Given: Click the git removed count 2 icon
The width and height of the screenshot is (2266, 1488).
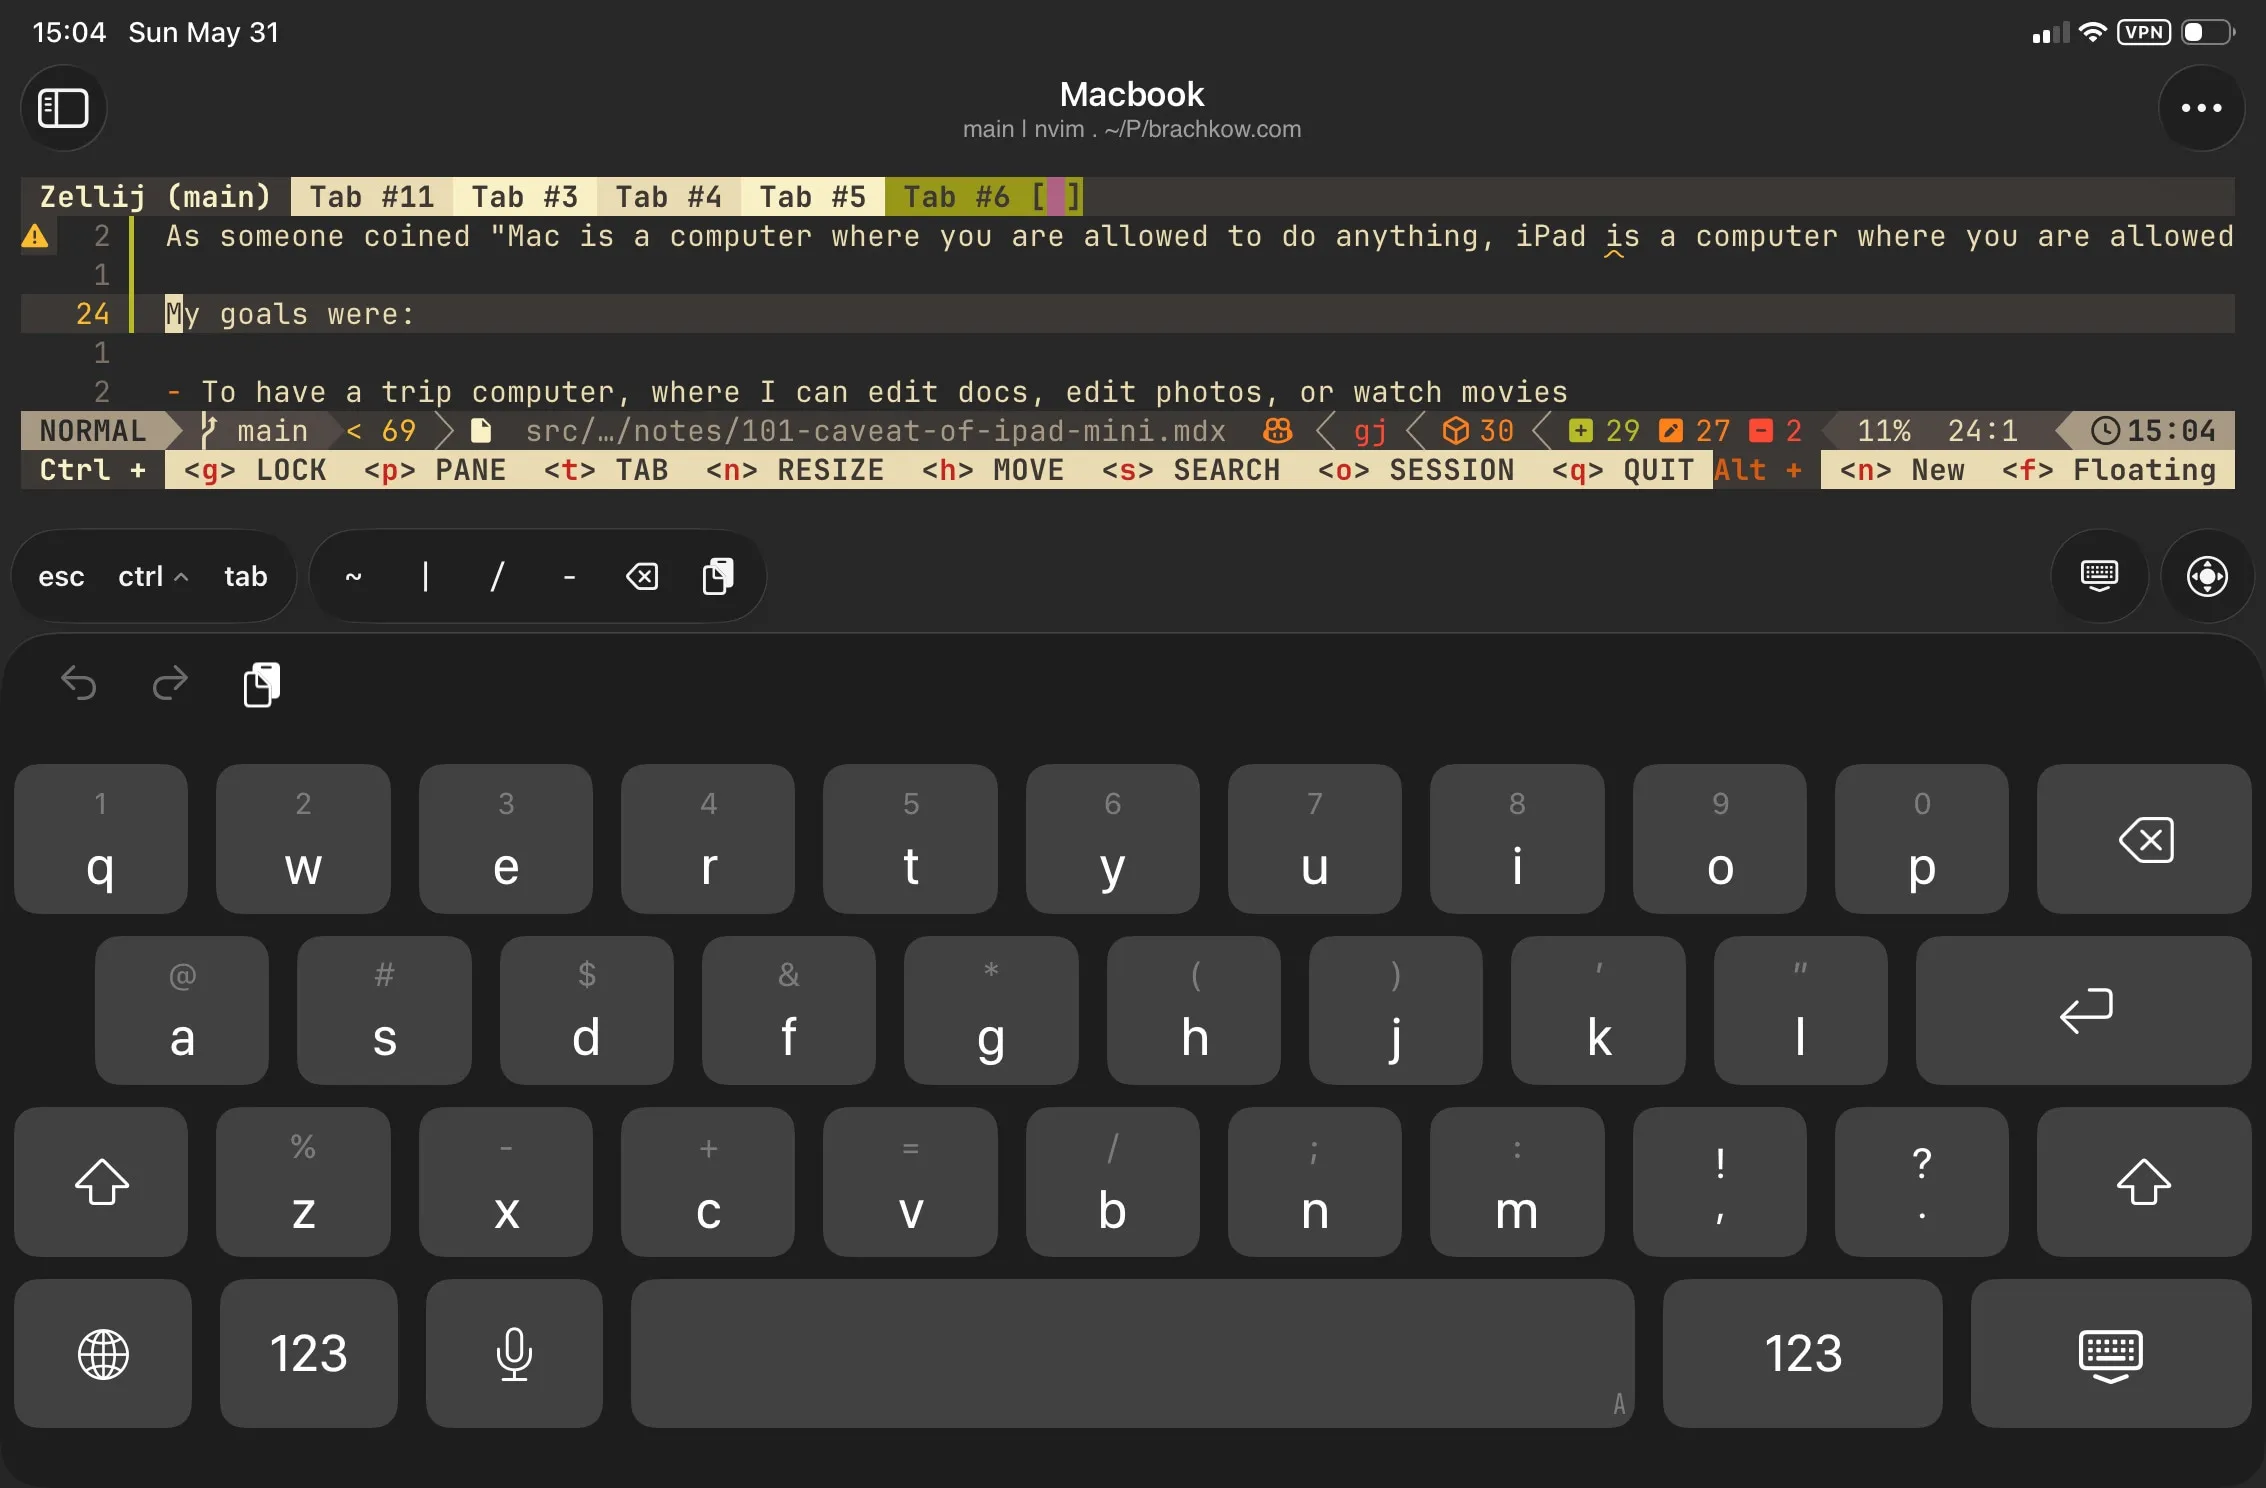Looking at the screenshot, I should point(1760,431).
